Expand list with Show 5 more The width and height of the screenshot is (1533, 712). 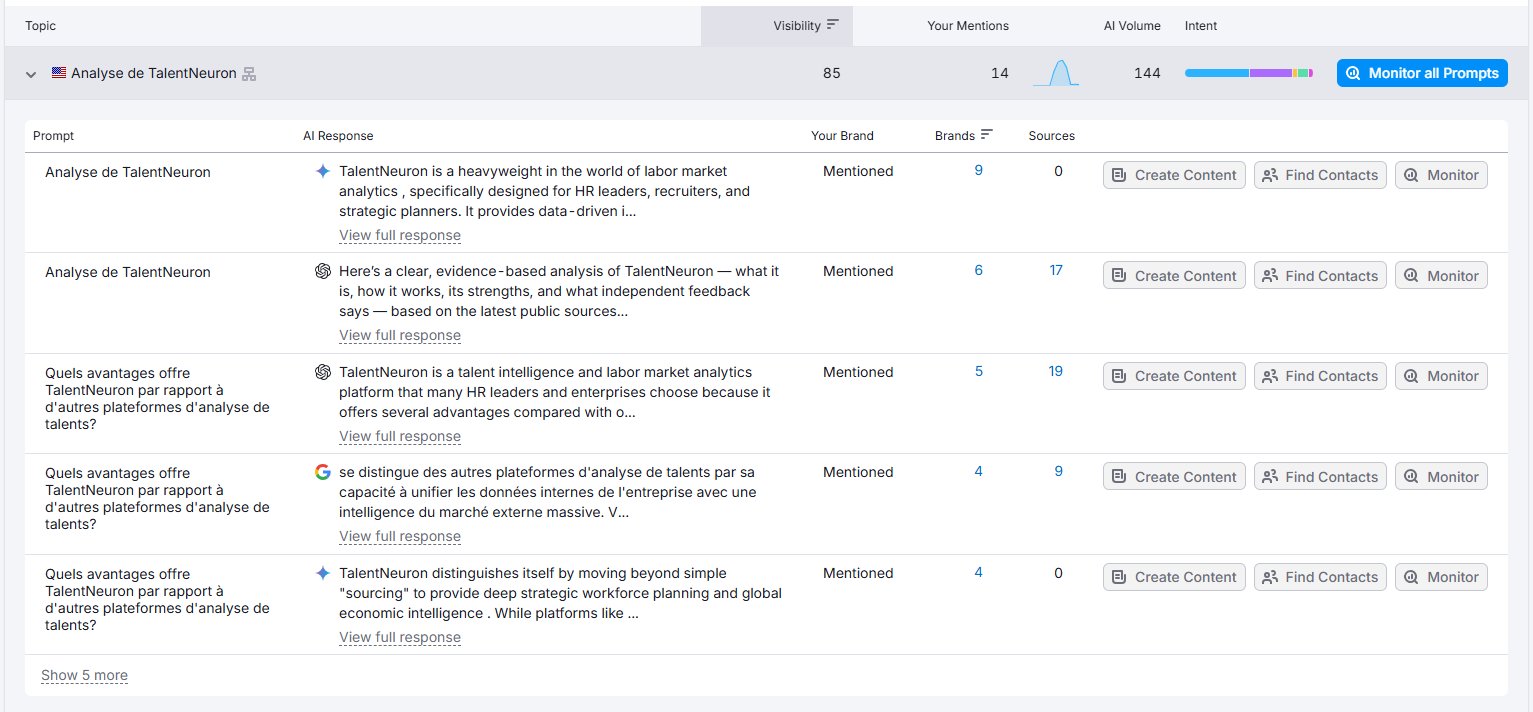84,675
